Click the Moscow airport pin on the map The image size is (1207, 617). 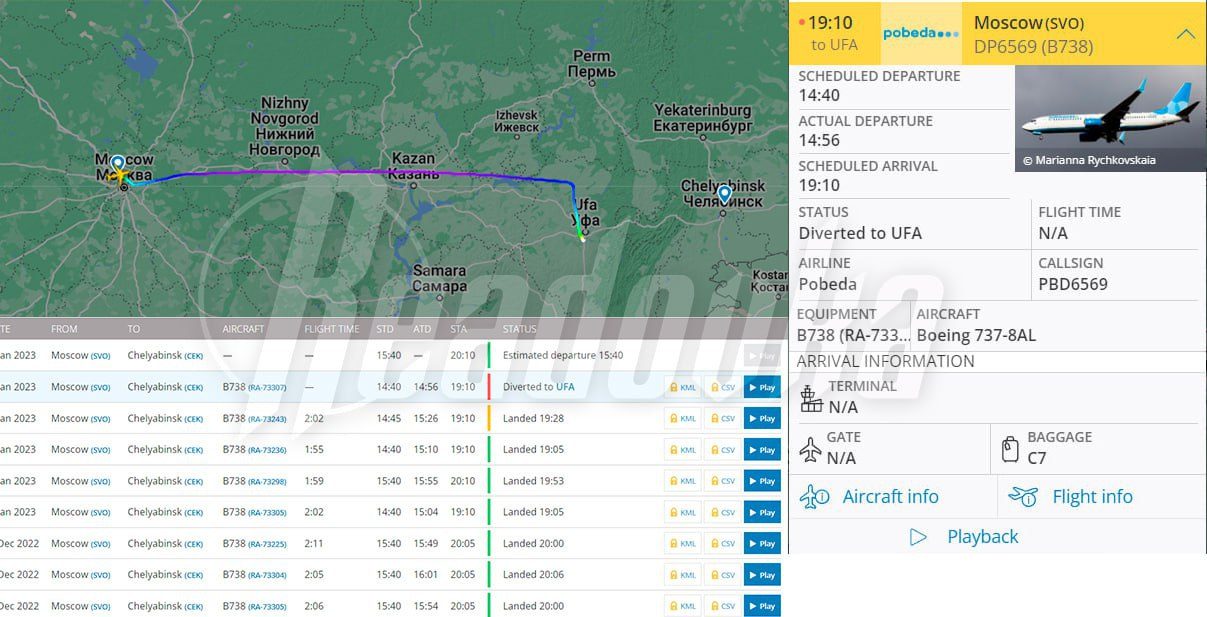[118, 164]
